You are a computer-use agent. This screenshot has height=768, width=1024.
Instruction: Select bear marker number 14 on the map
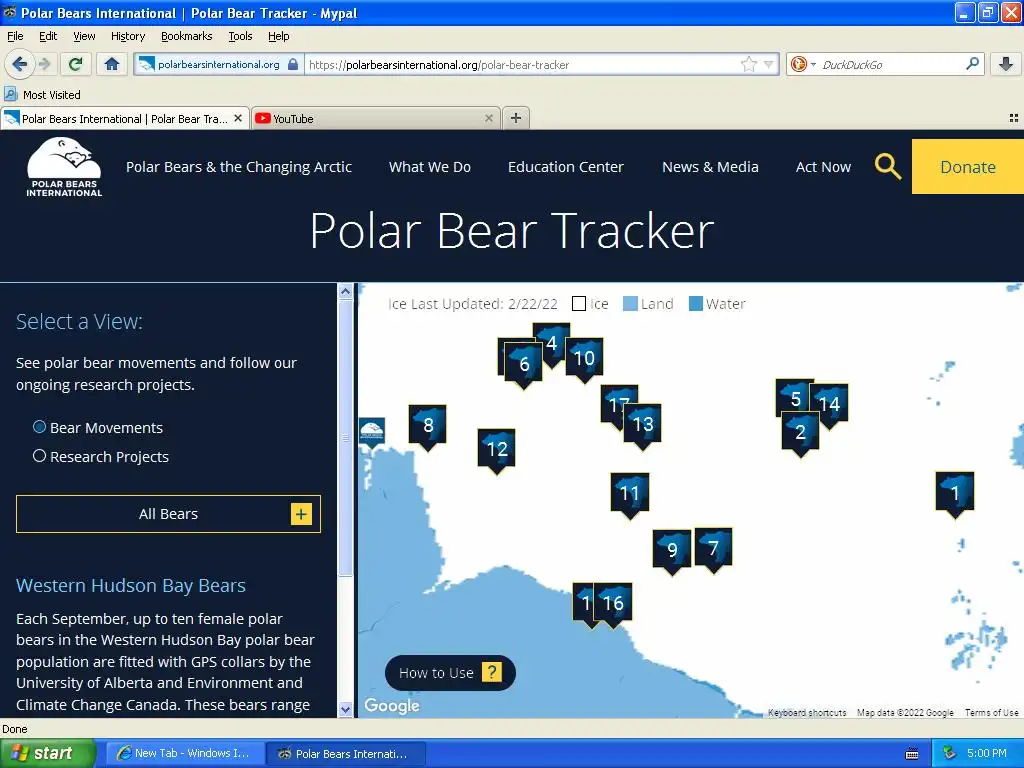click(829, 405)
